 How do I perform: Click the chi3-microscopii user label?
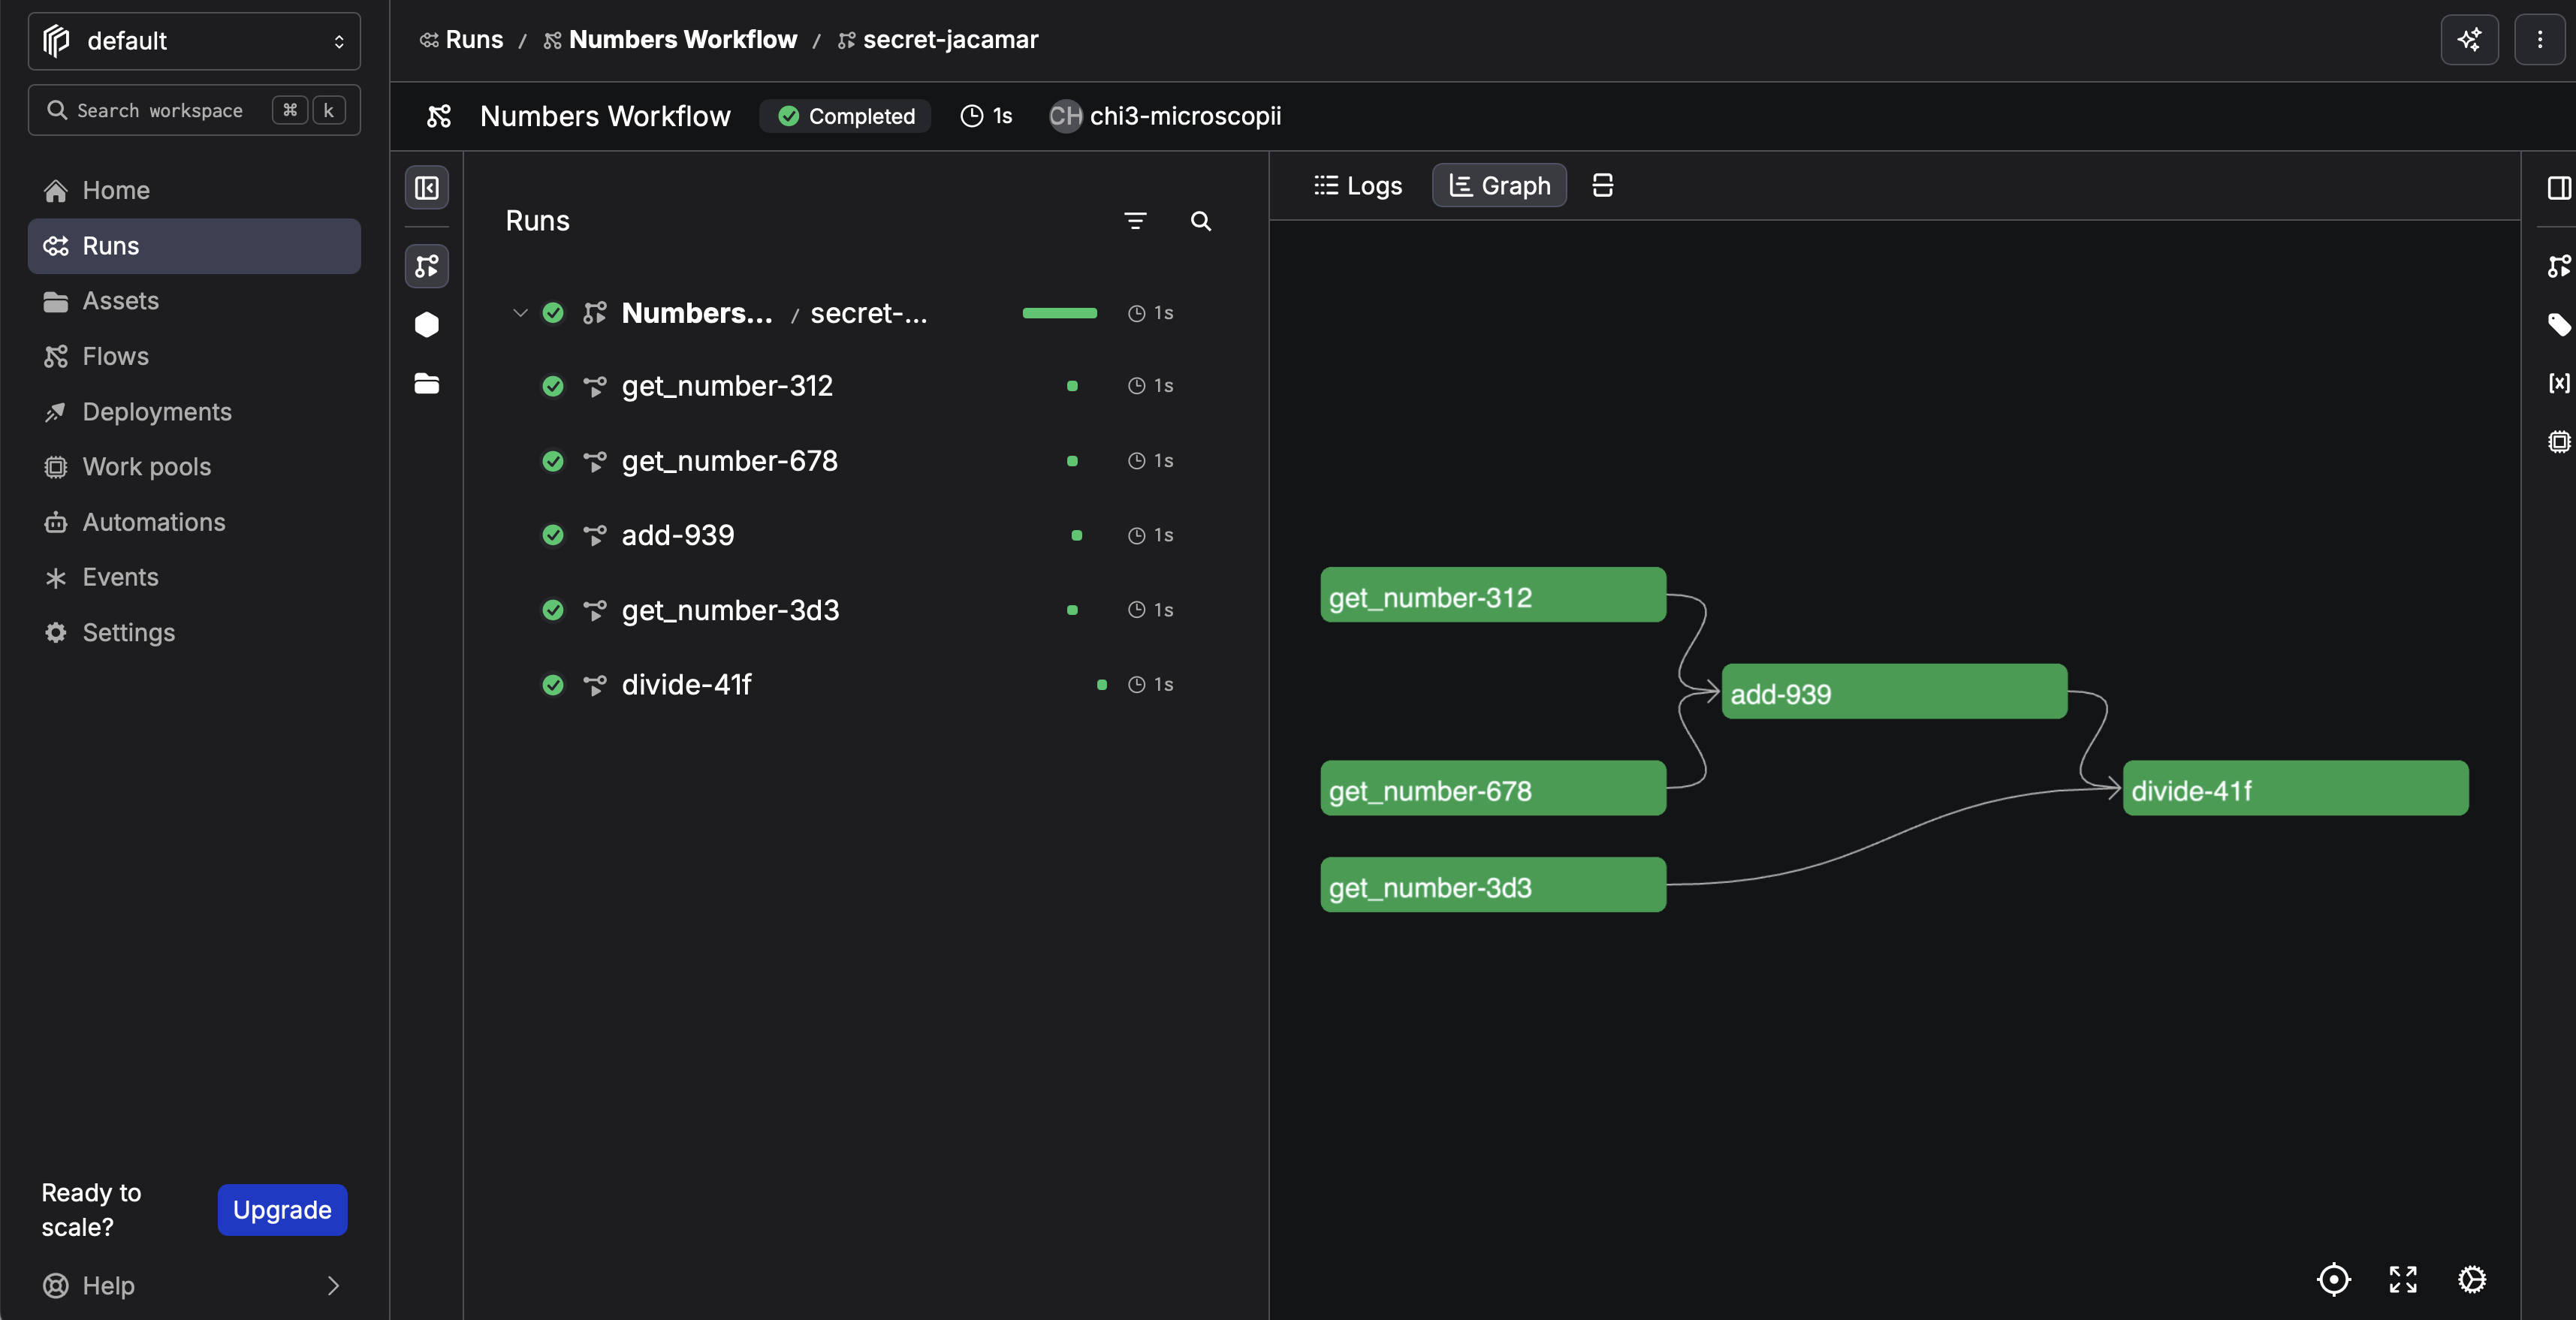pyautogui.click(x=1166, y=116)
